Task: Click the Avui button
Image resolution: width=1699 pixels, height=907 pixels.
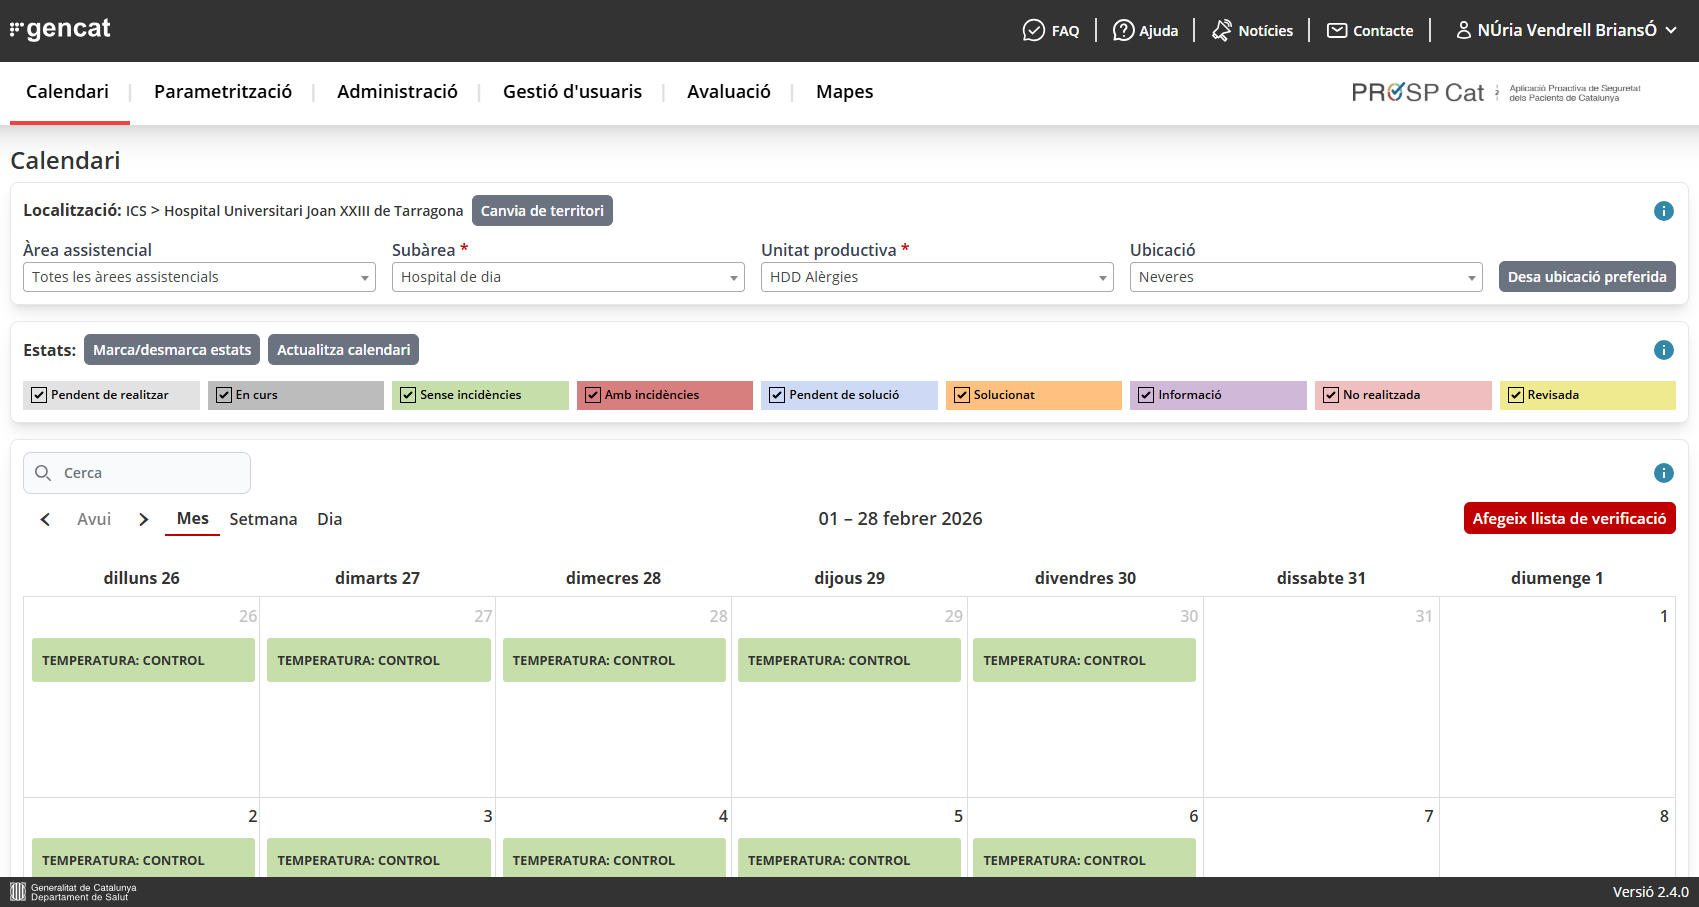Action: [x=94, y=519]
